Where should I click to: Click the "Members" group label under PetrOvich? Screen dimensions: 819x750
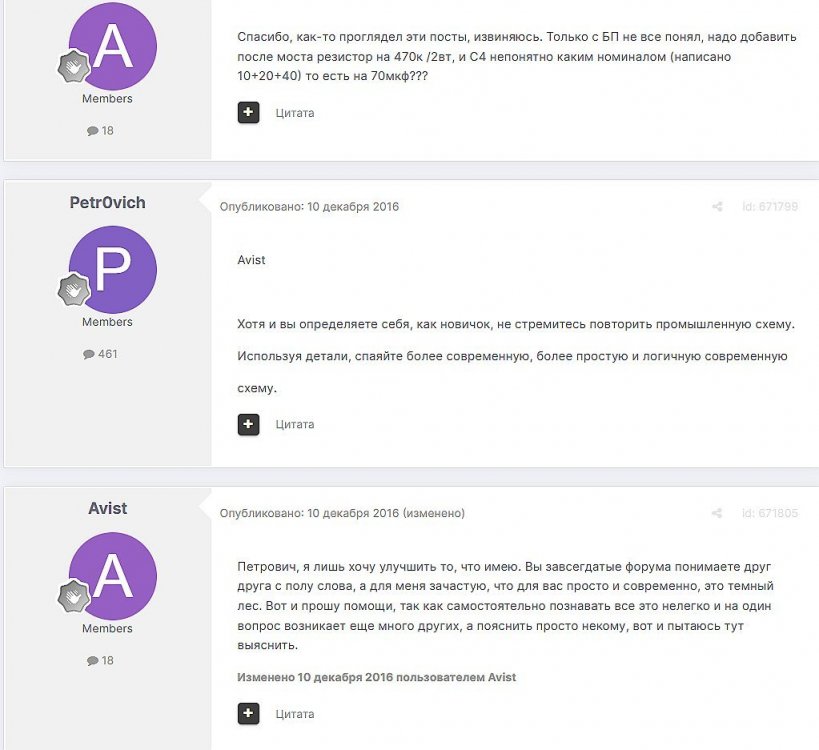click(107, 322)
